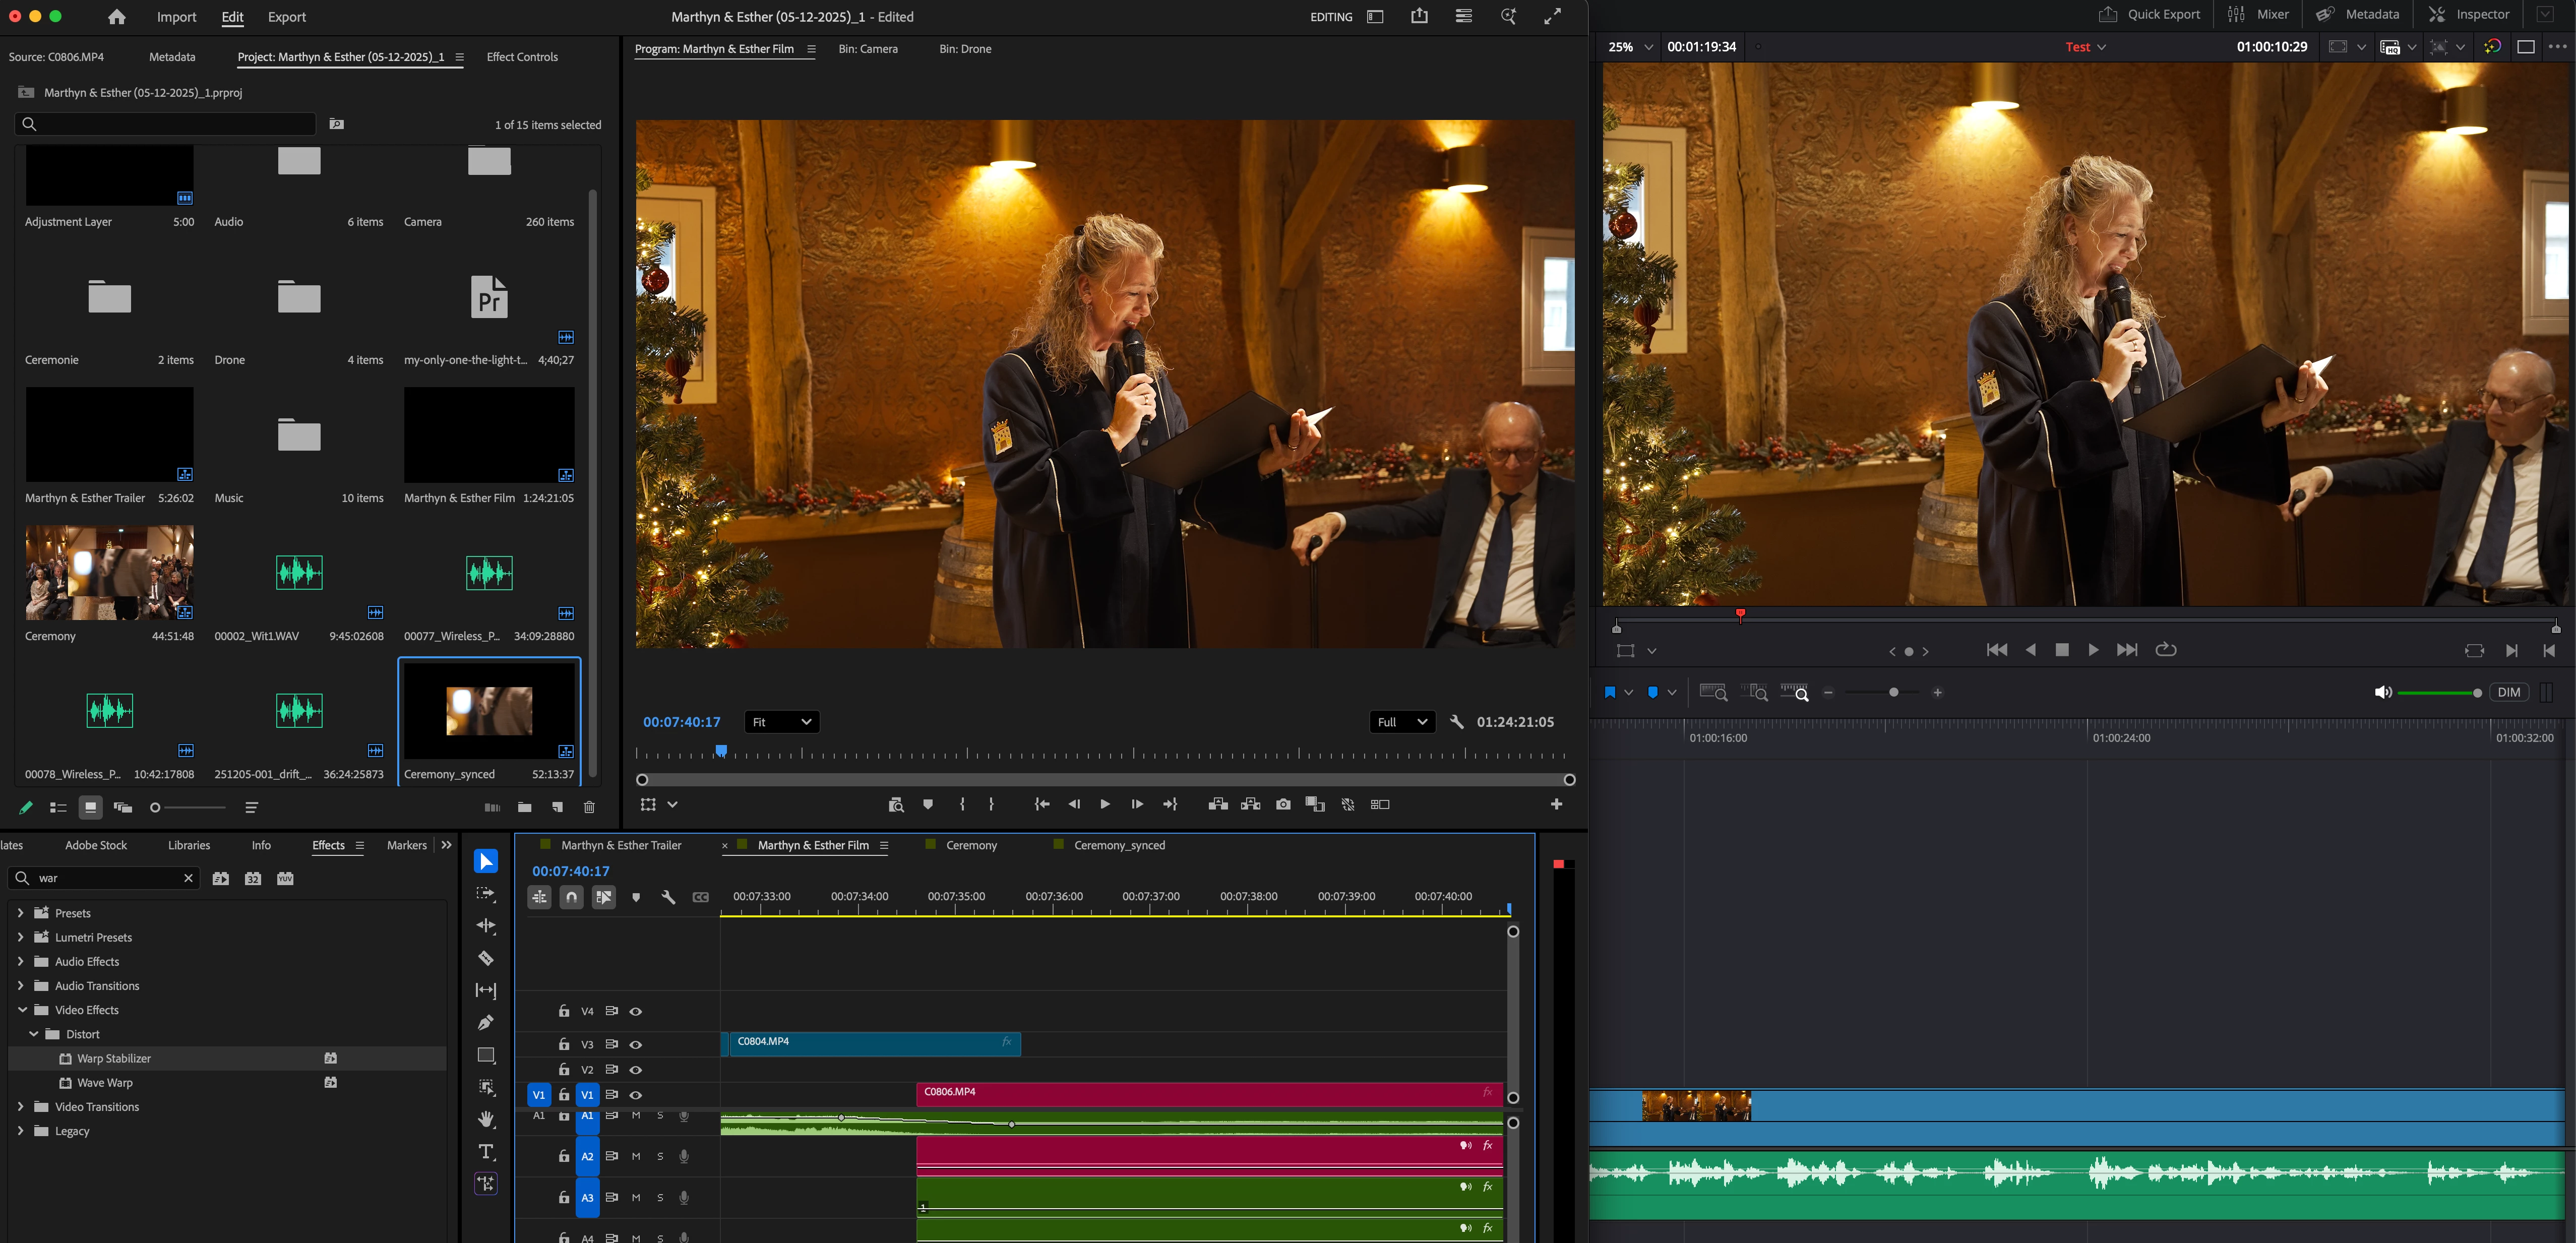Toggle Snap in timeline
The image size is (2576, 1243).
(572, 897)
